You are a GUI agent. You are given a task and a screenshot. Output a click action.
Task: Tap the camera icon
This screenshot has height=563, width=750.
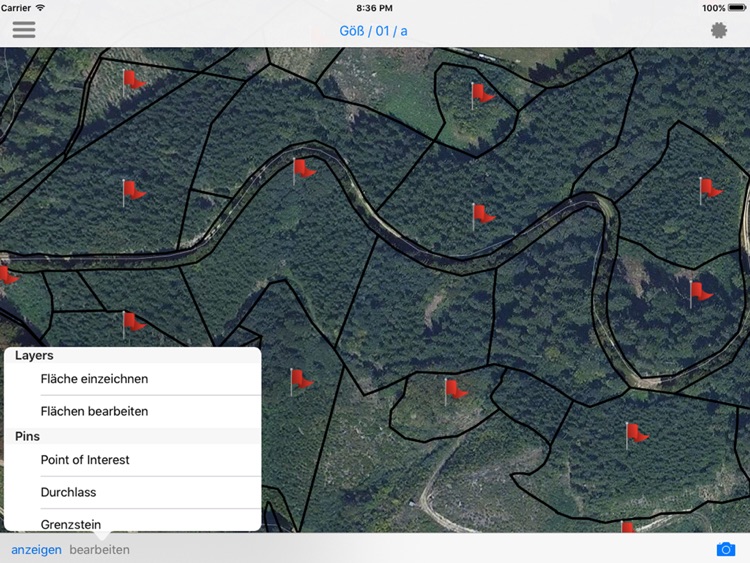point(726,549)
